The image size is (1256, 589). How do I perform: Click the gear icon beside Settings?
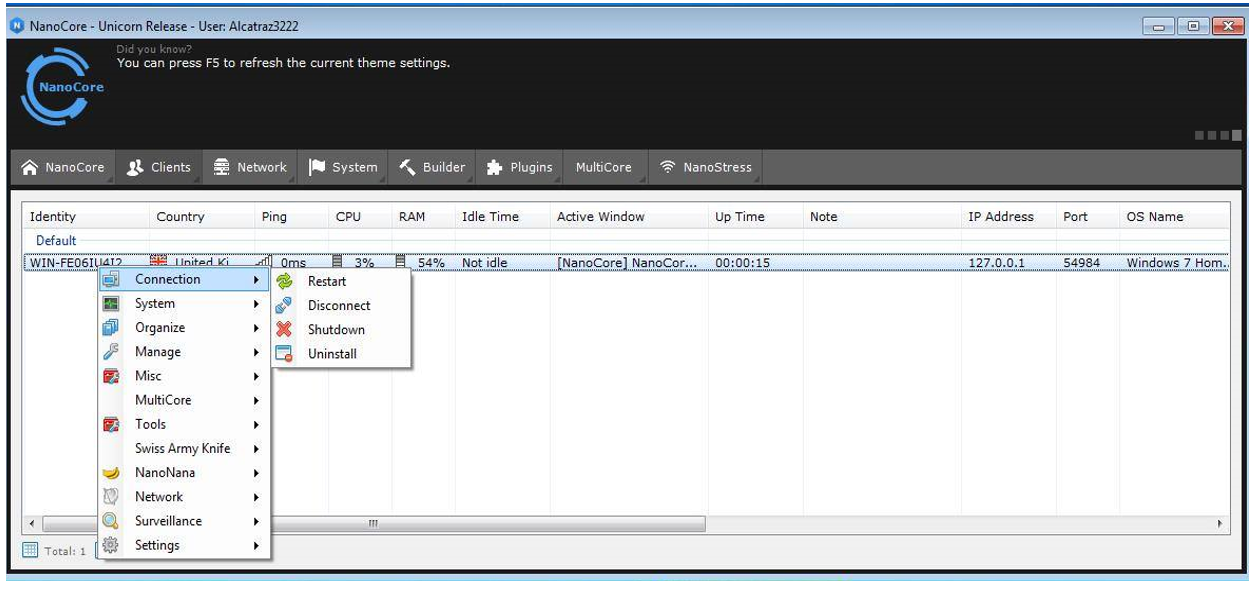[111, 545]
